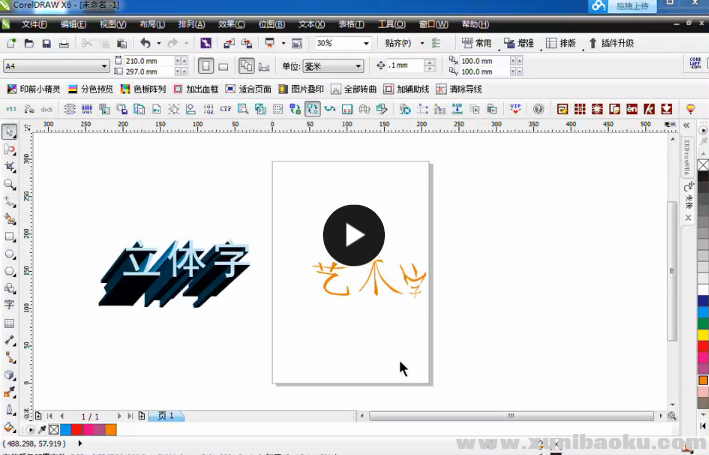The height and width of the screenshot is (455, 709).
Task: Select the Zoom magnifier tool
Action: 9,184
